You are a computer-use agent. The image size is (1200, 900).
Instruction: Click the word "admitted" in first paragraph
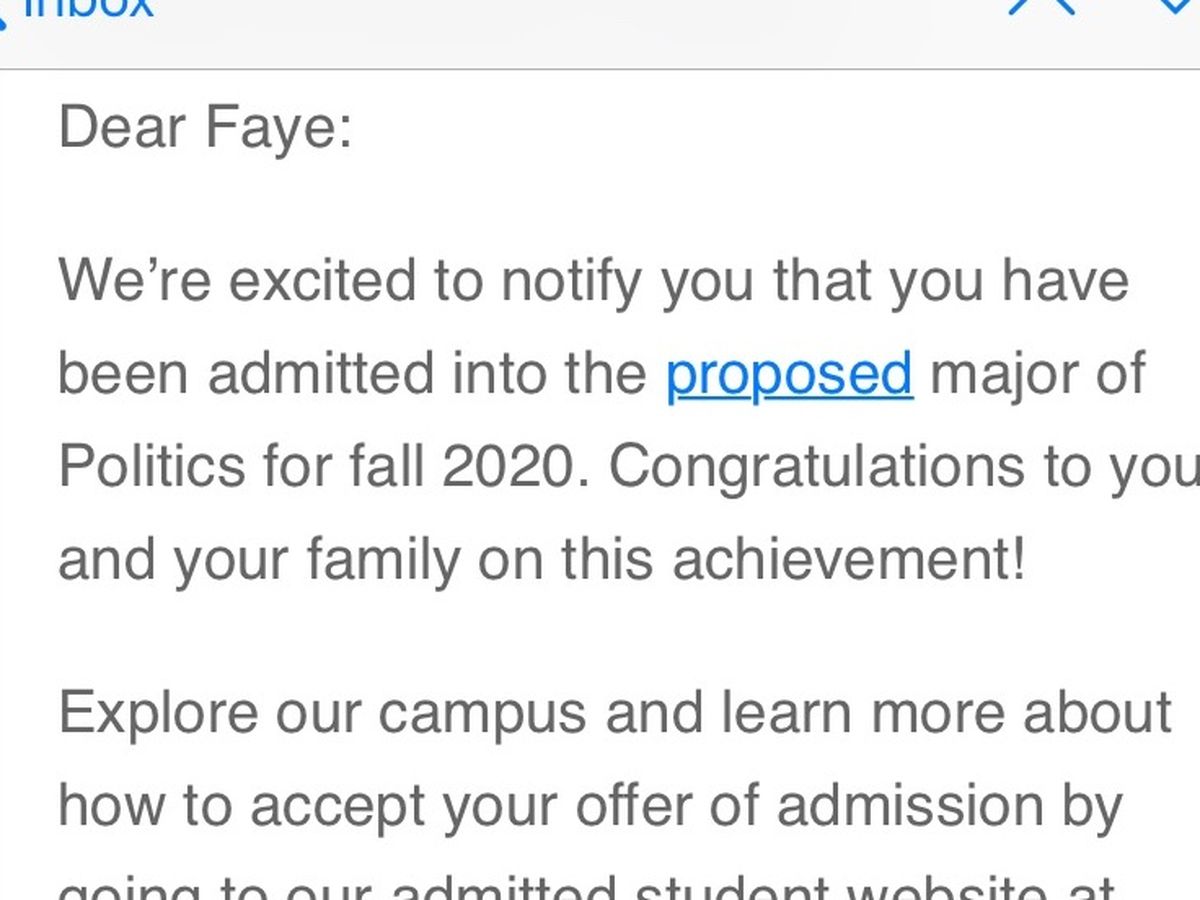pyautogui.click(x=322, y=374)
